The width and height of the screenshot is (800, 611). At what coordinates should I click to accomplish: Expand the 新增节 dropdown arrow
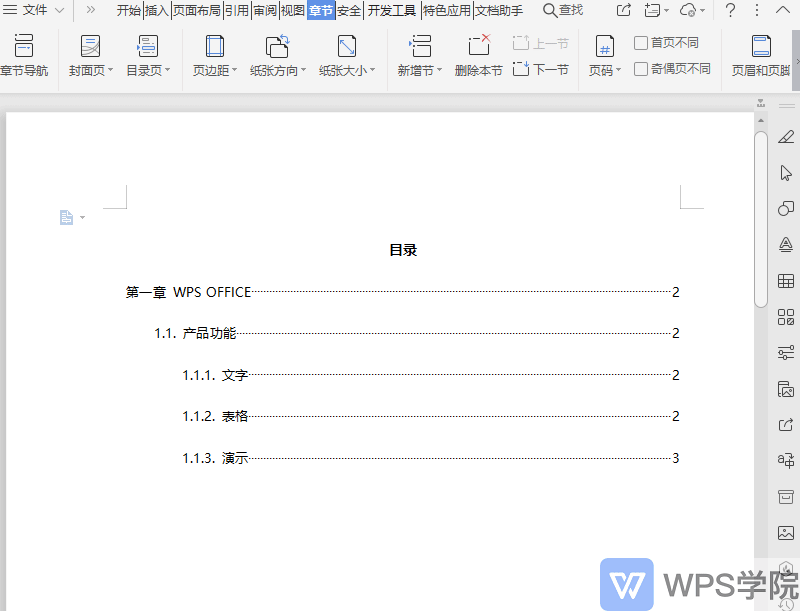[x=439, y=70]
